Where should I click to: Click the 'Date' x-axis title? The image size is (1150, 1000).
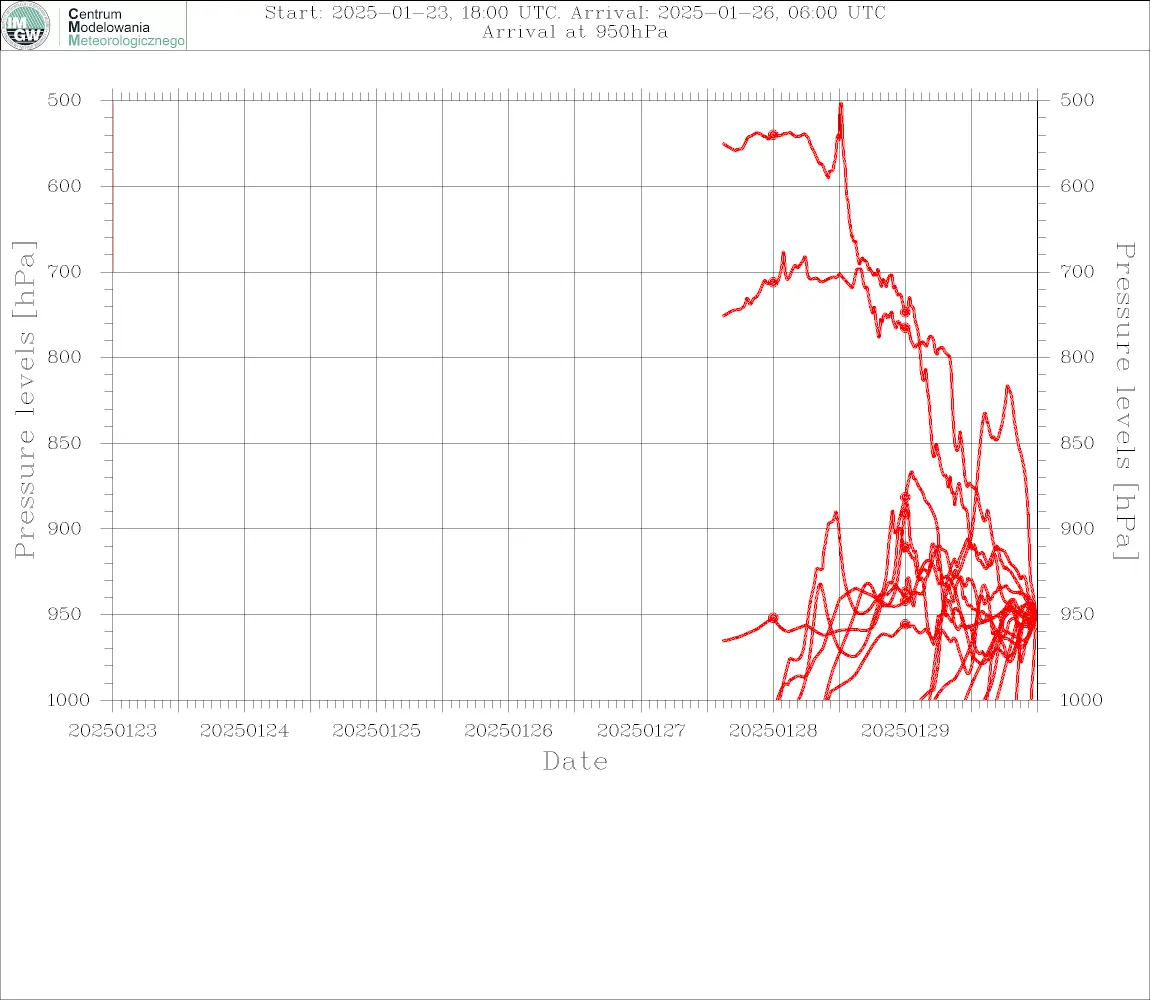pos(575,762)
